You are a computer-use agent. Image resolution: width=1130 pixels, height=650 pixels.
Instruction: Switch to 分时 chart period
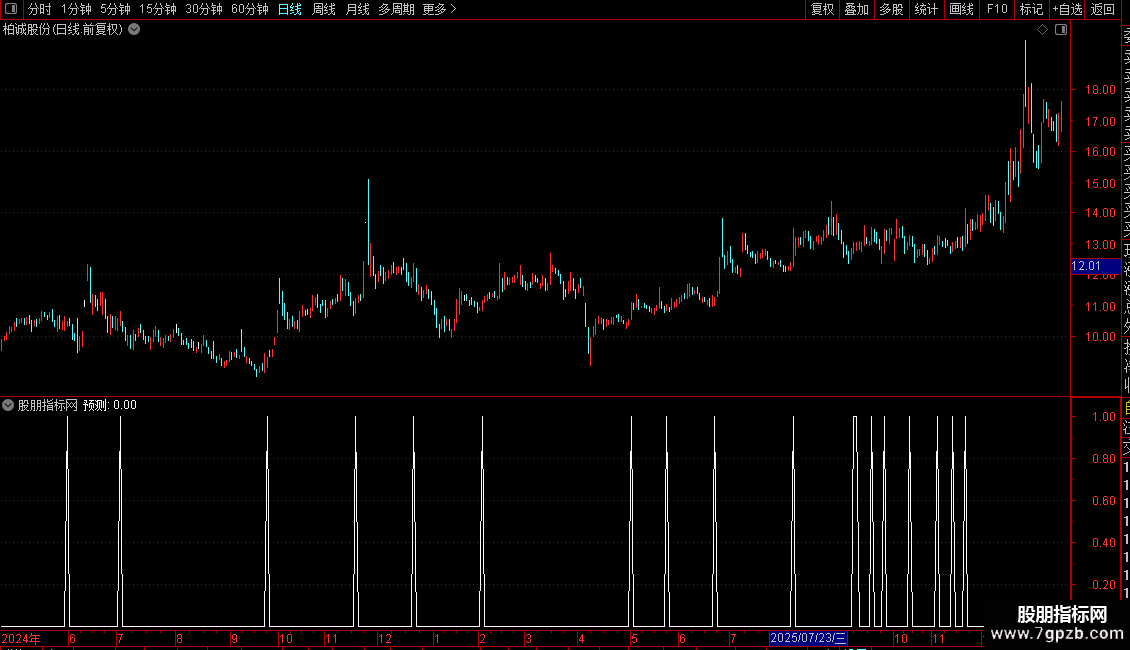click(40, 9)
